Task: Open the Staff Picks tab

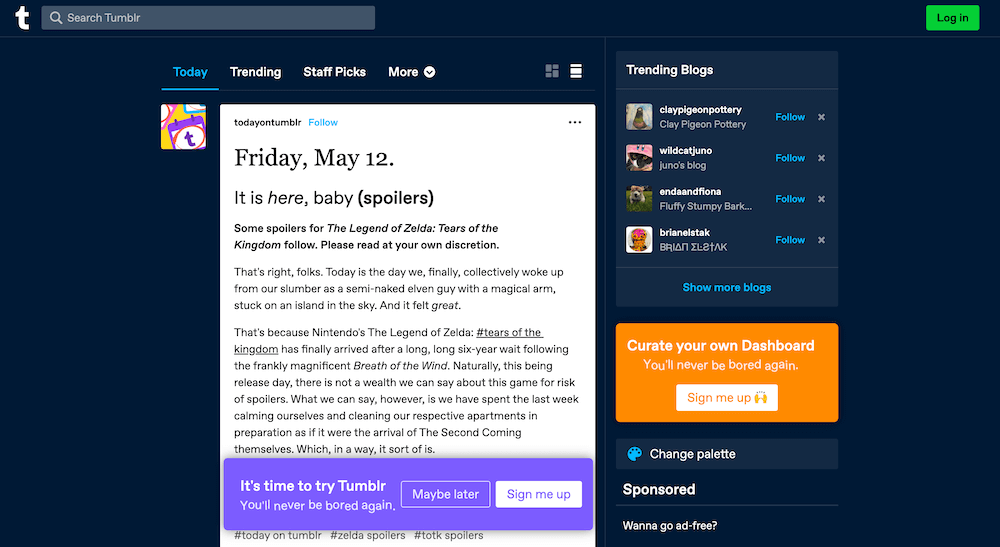Action: click(334, 72)
